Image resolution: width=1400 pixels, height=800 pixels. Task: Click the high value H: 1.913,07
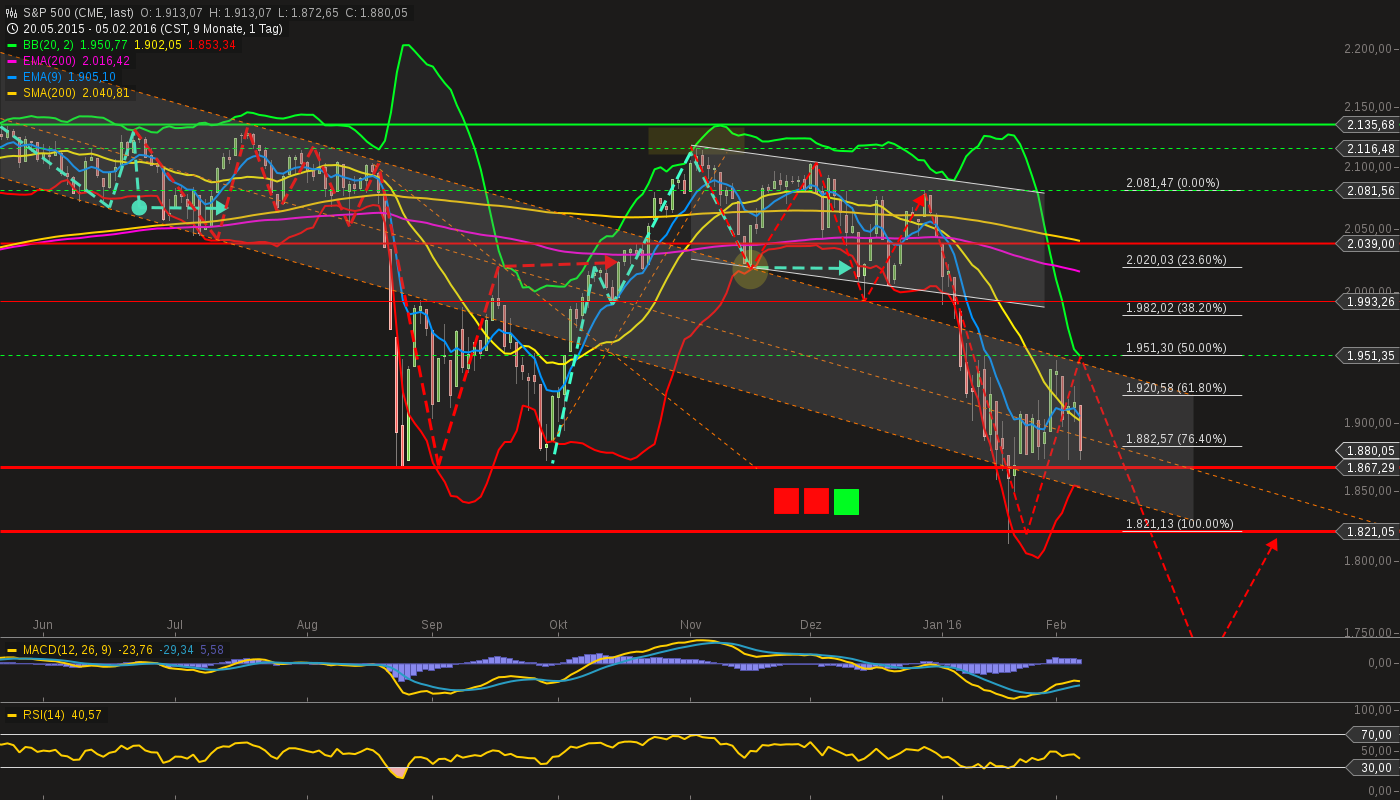pyautogui.click(x=240, y=13)
